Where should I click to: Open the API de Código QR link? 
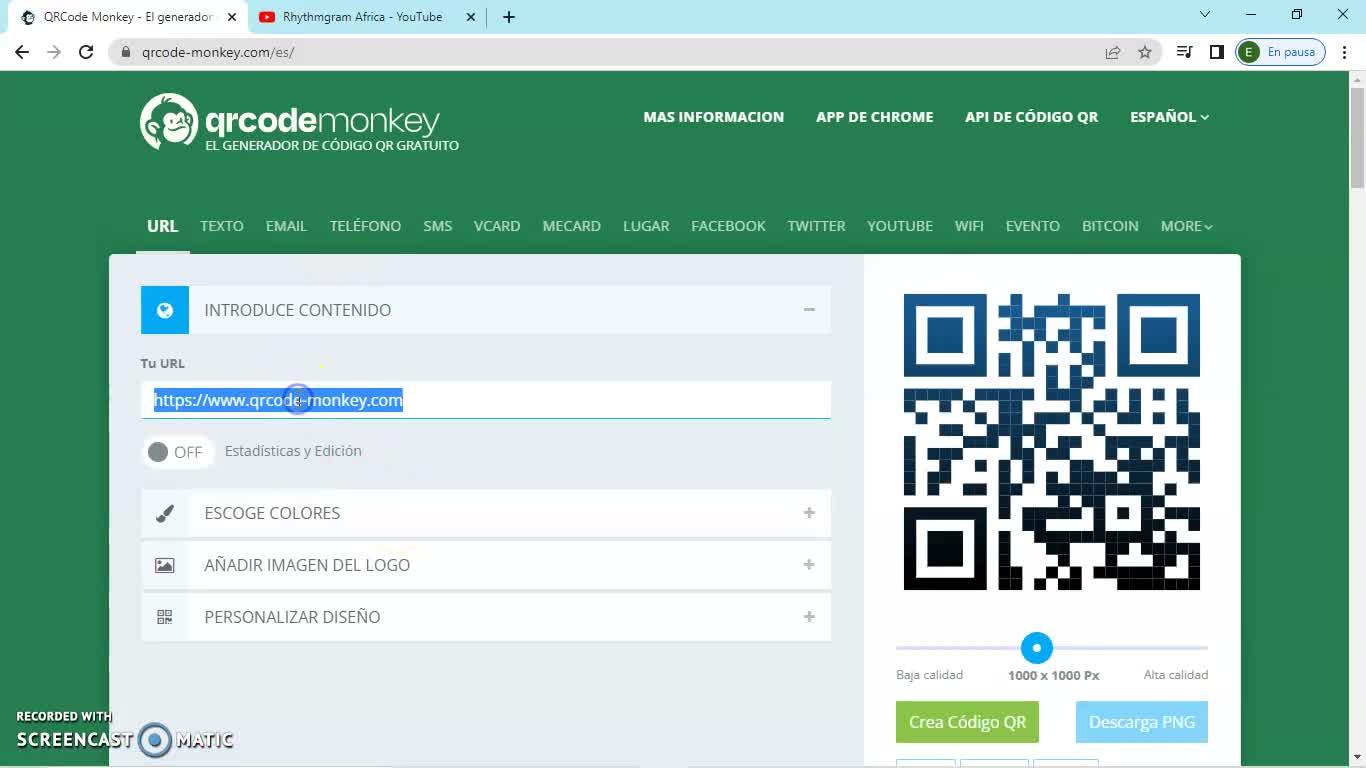(1032, 117)
